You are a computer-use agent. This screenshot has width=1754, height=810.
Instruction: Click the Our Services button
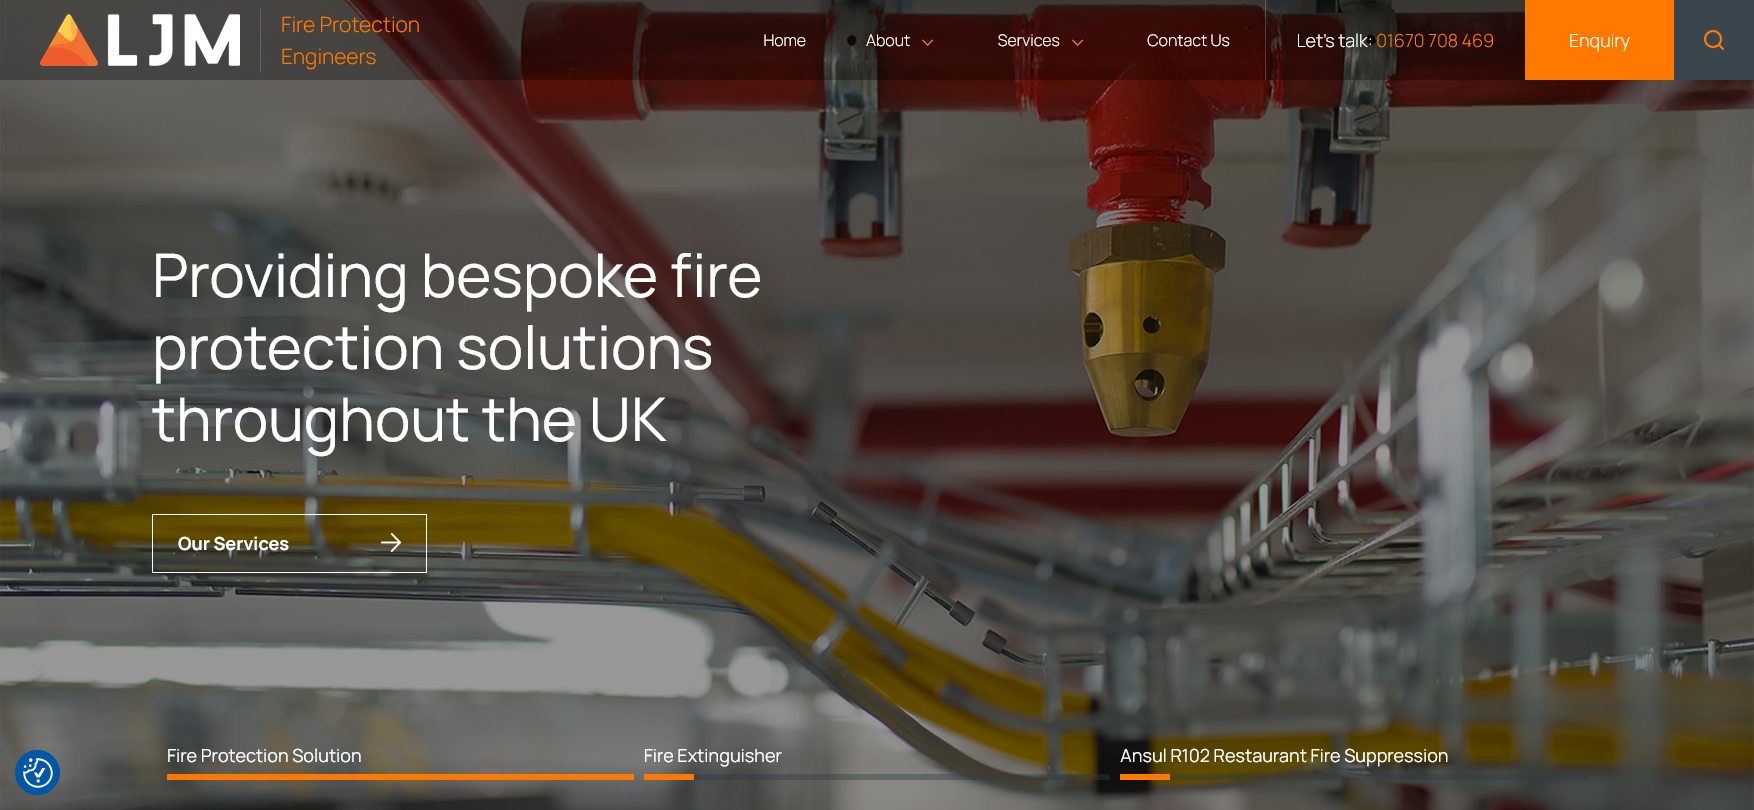pyautogui.click(x=289, y=543)
